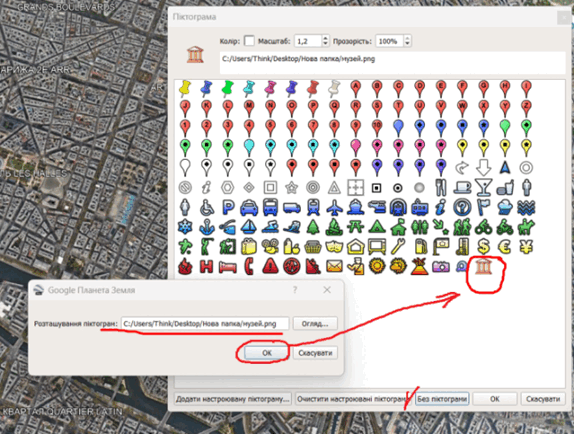Select the green pushpin icon
The image size is (574, 434).
click(x=227, y=88)
